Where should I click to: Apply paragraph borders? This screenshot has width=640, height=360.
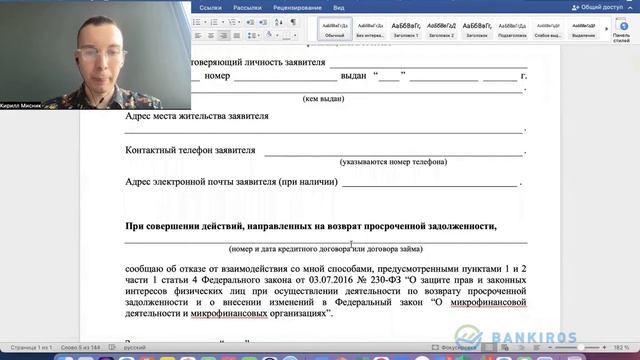pyautogui.click(x=287, y=36)
